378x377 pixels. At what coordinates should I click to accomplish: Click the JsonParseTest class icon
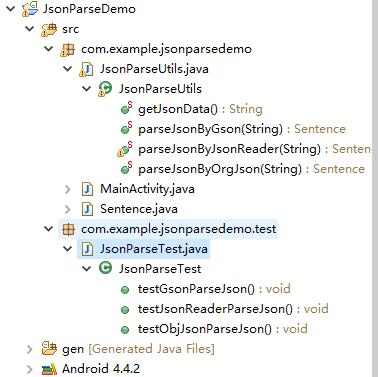[x=106, y=268]
